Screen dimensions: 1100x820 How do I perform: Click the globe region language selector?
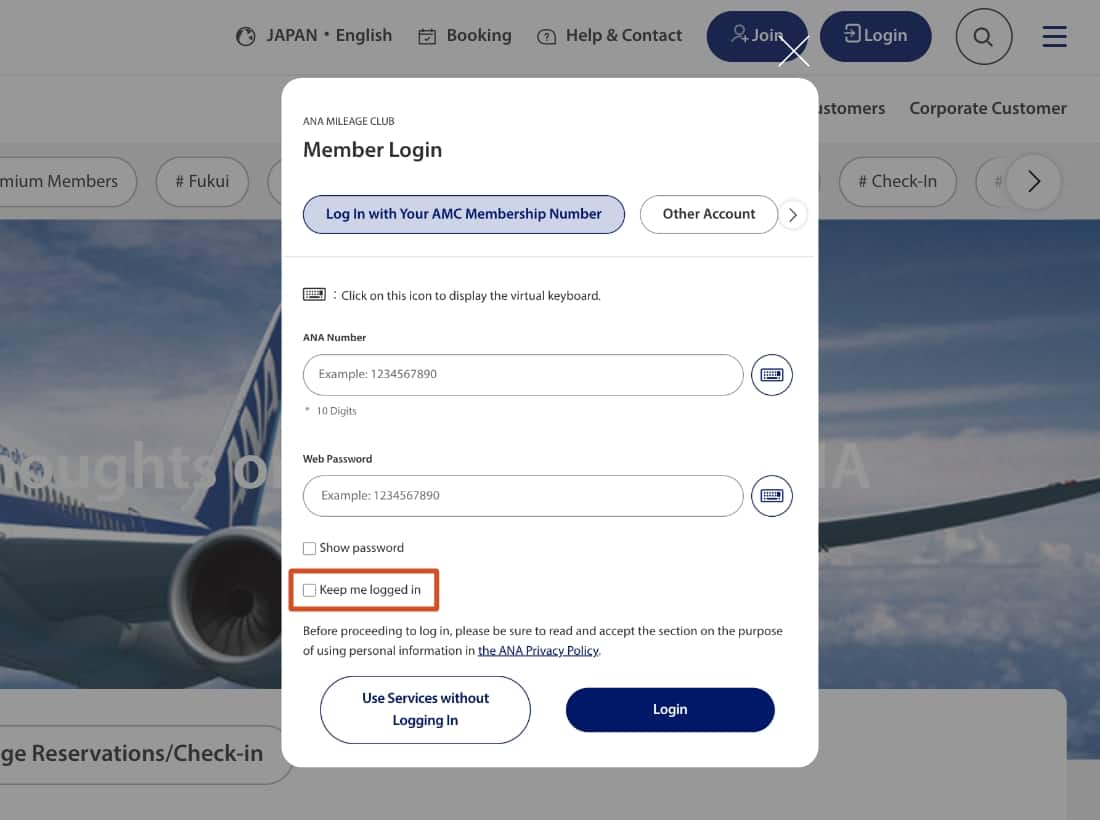(x=314, y=36)
